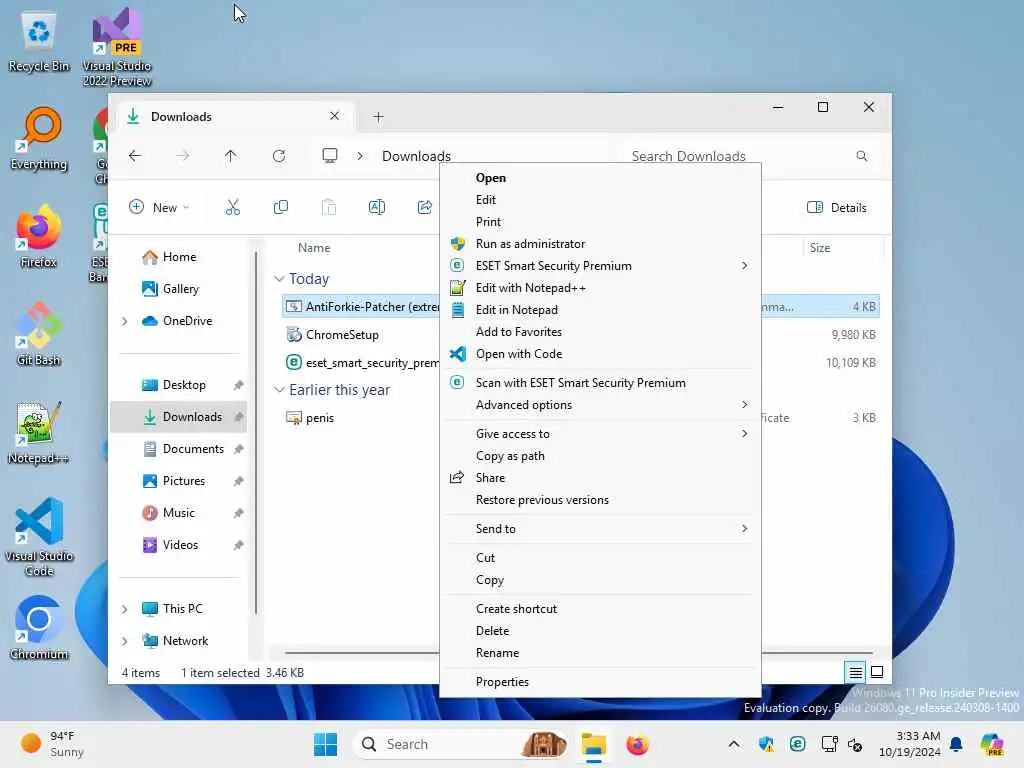
Task: Add a new Explorer tab
Action: 378,117
